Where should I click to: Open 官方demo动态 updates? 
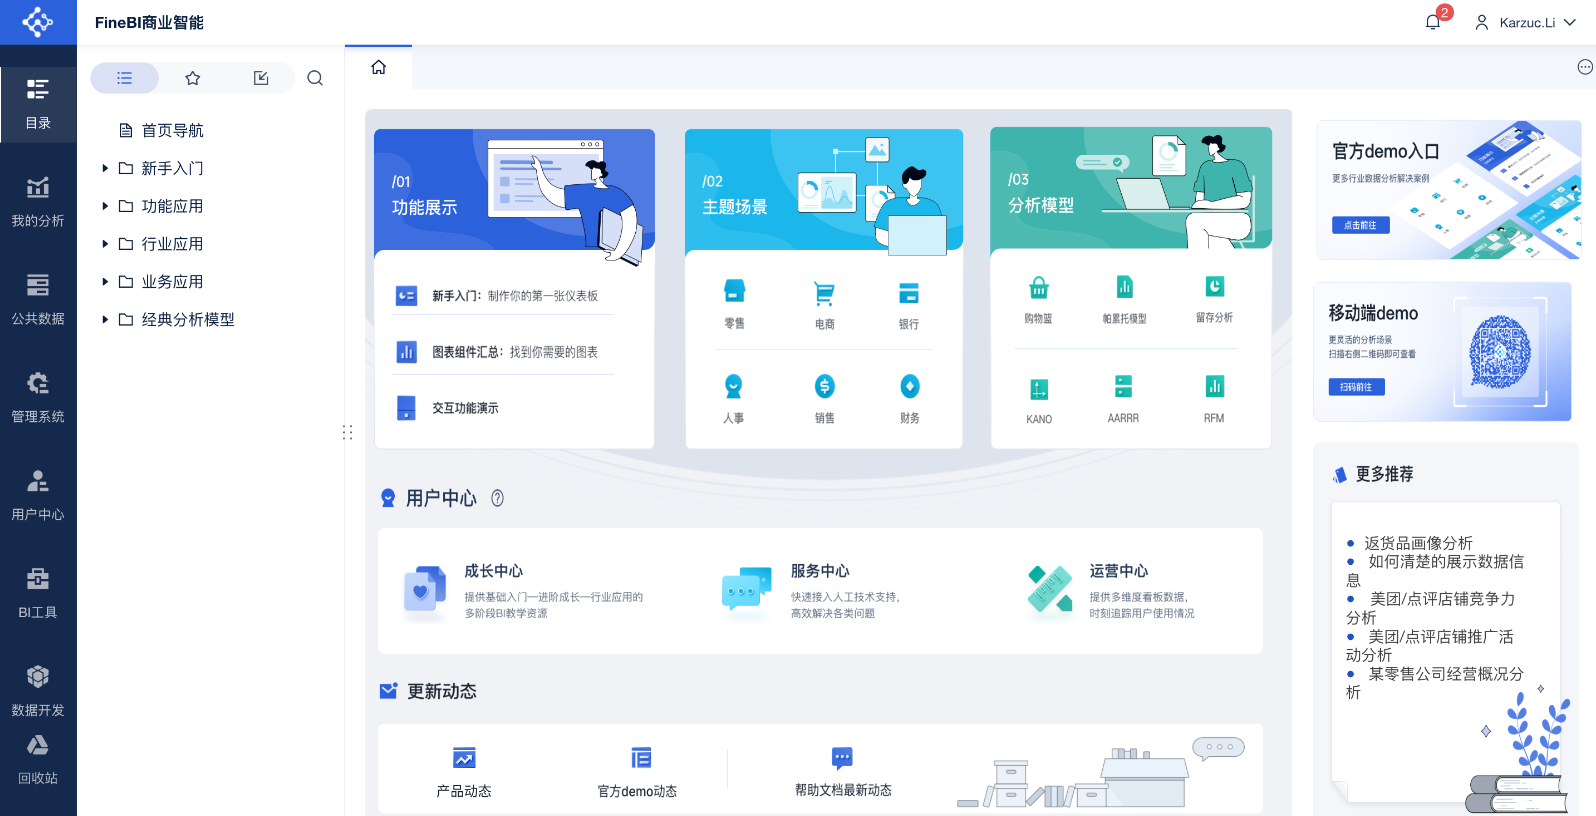coord(638,771)
